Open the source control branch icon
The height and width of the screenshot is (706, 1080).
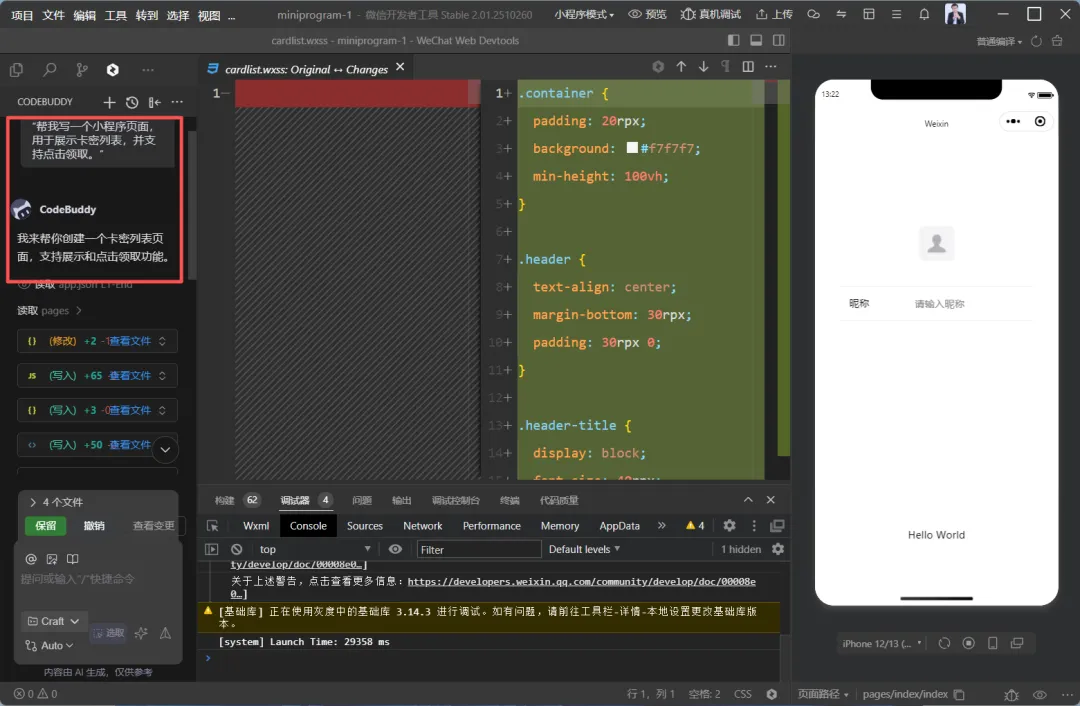81,70
